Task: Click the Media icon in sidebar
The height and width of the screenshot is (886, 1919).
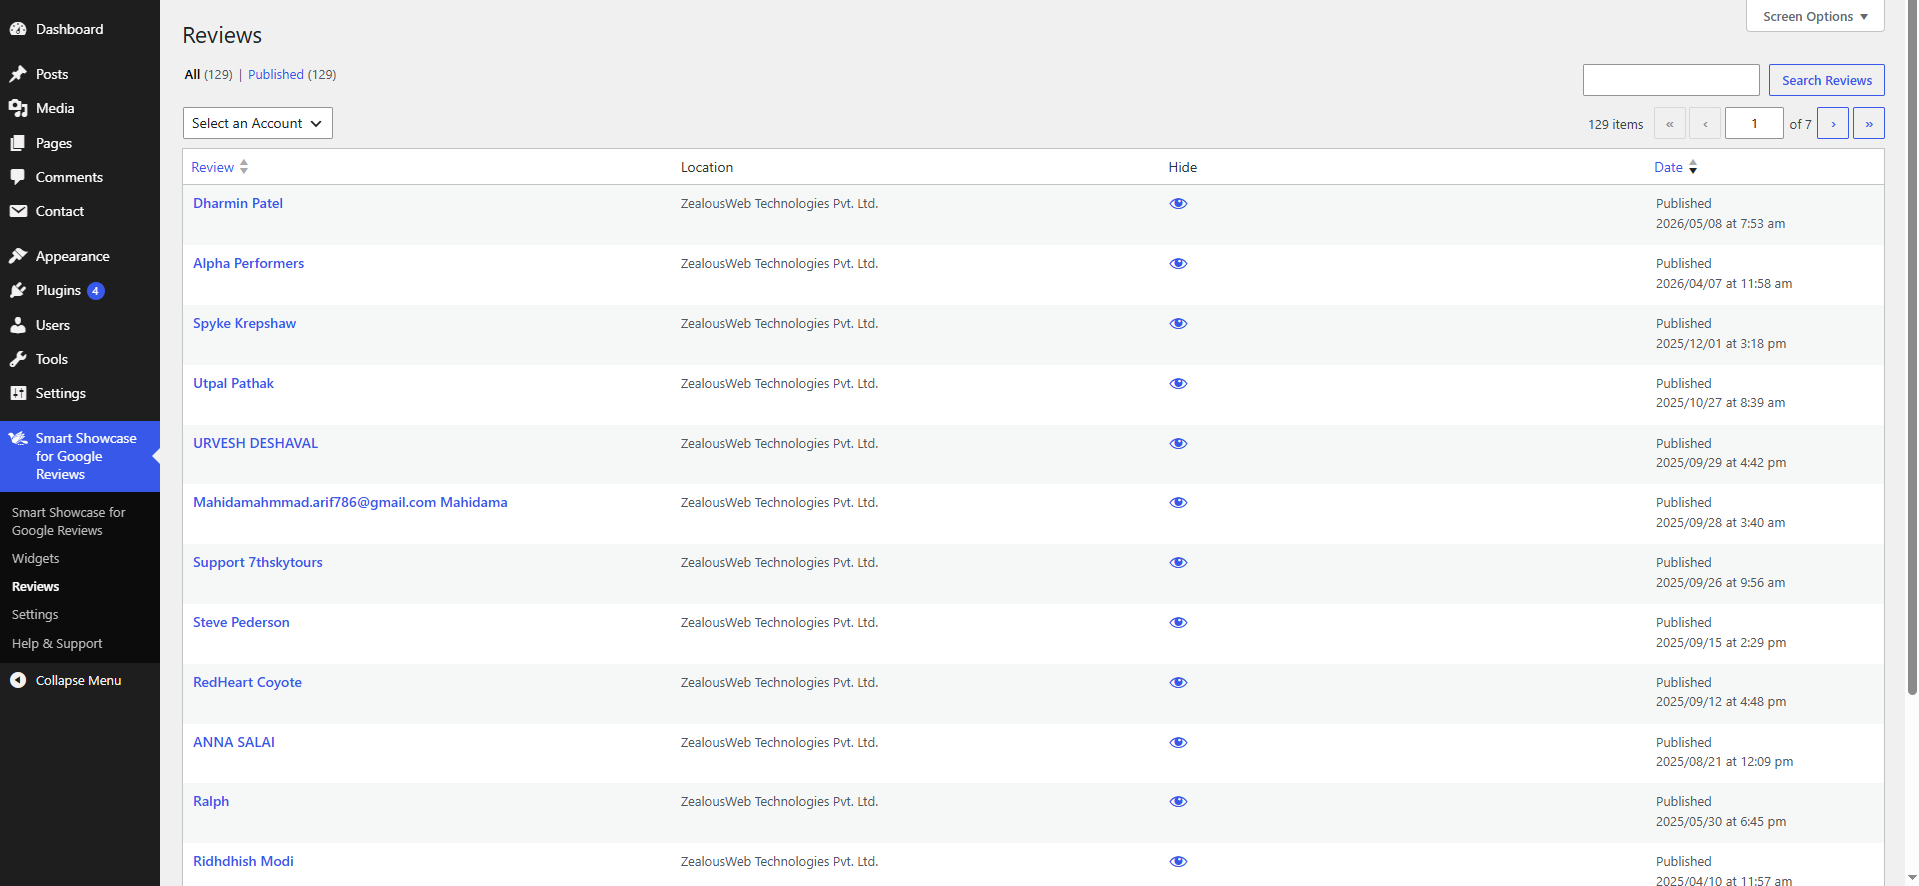Action: click(x=18, y=108)
